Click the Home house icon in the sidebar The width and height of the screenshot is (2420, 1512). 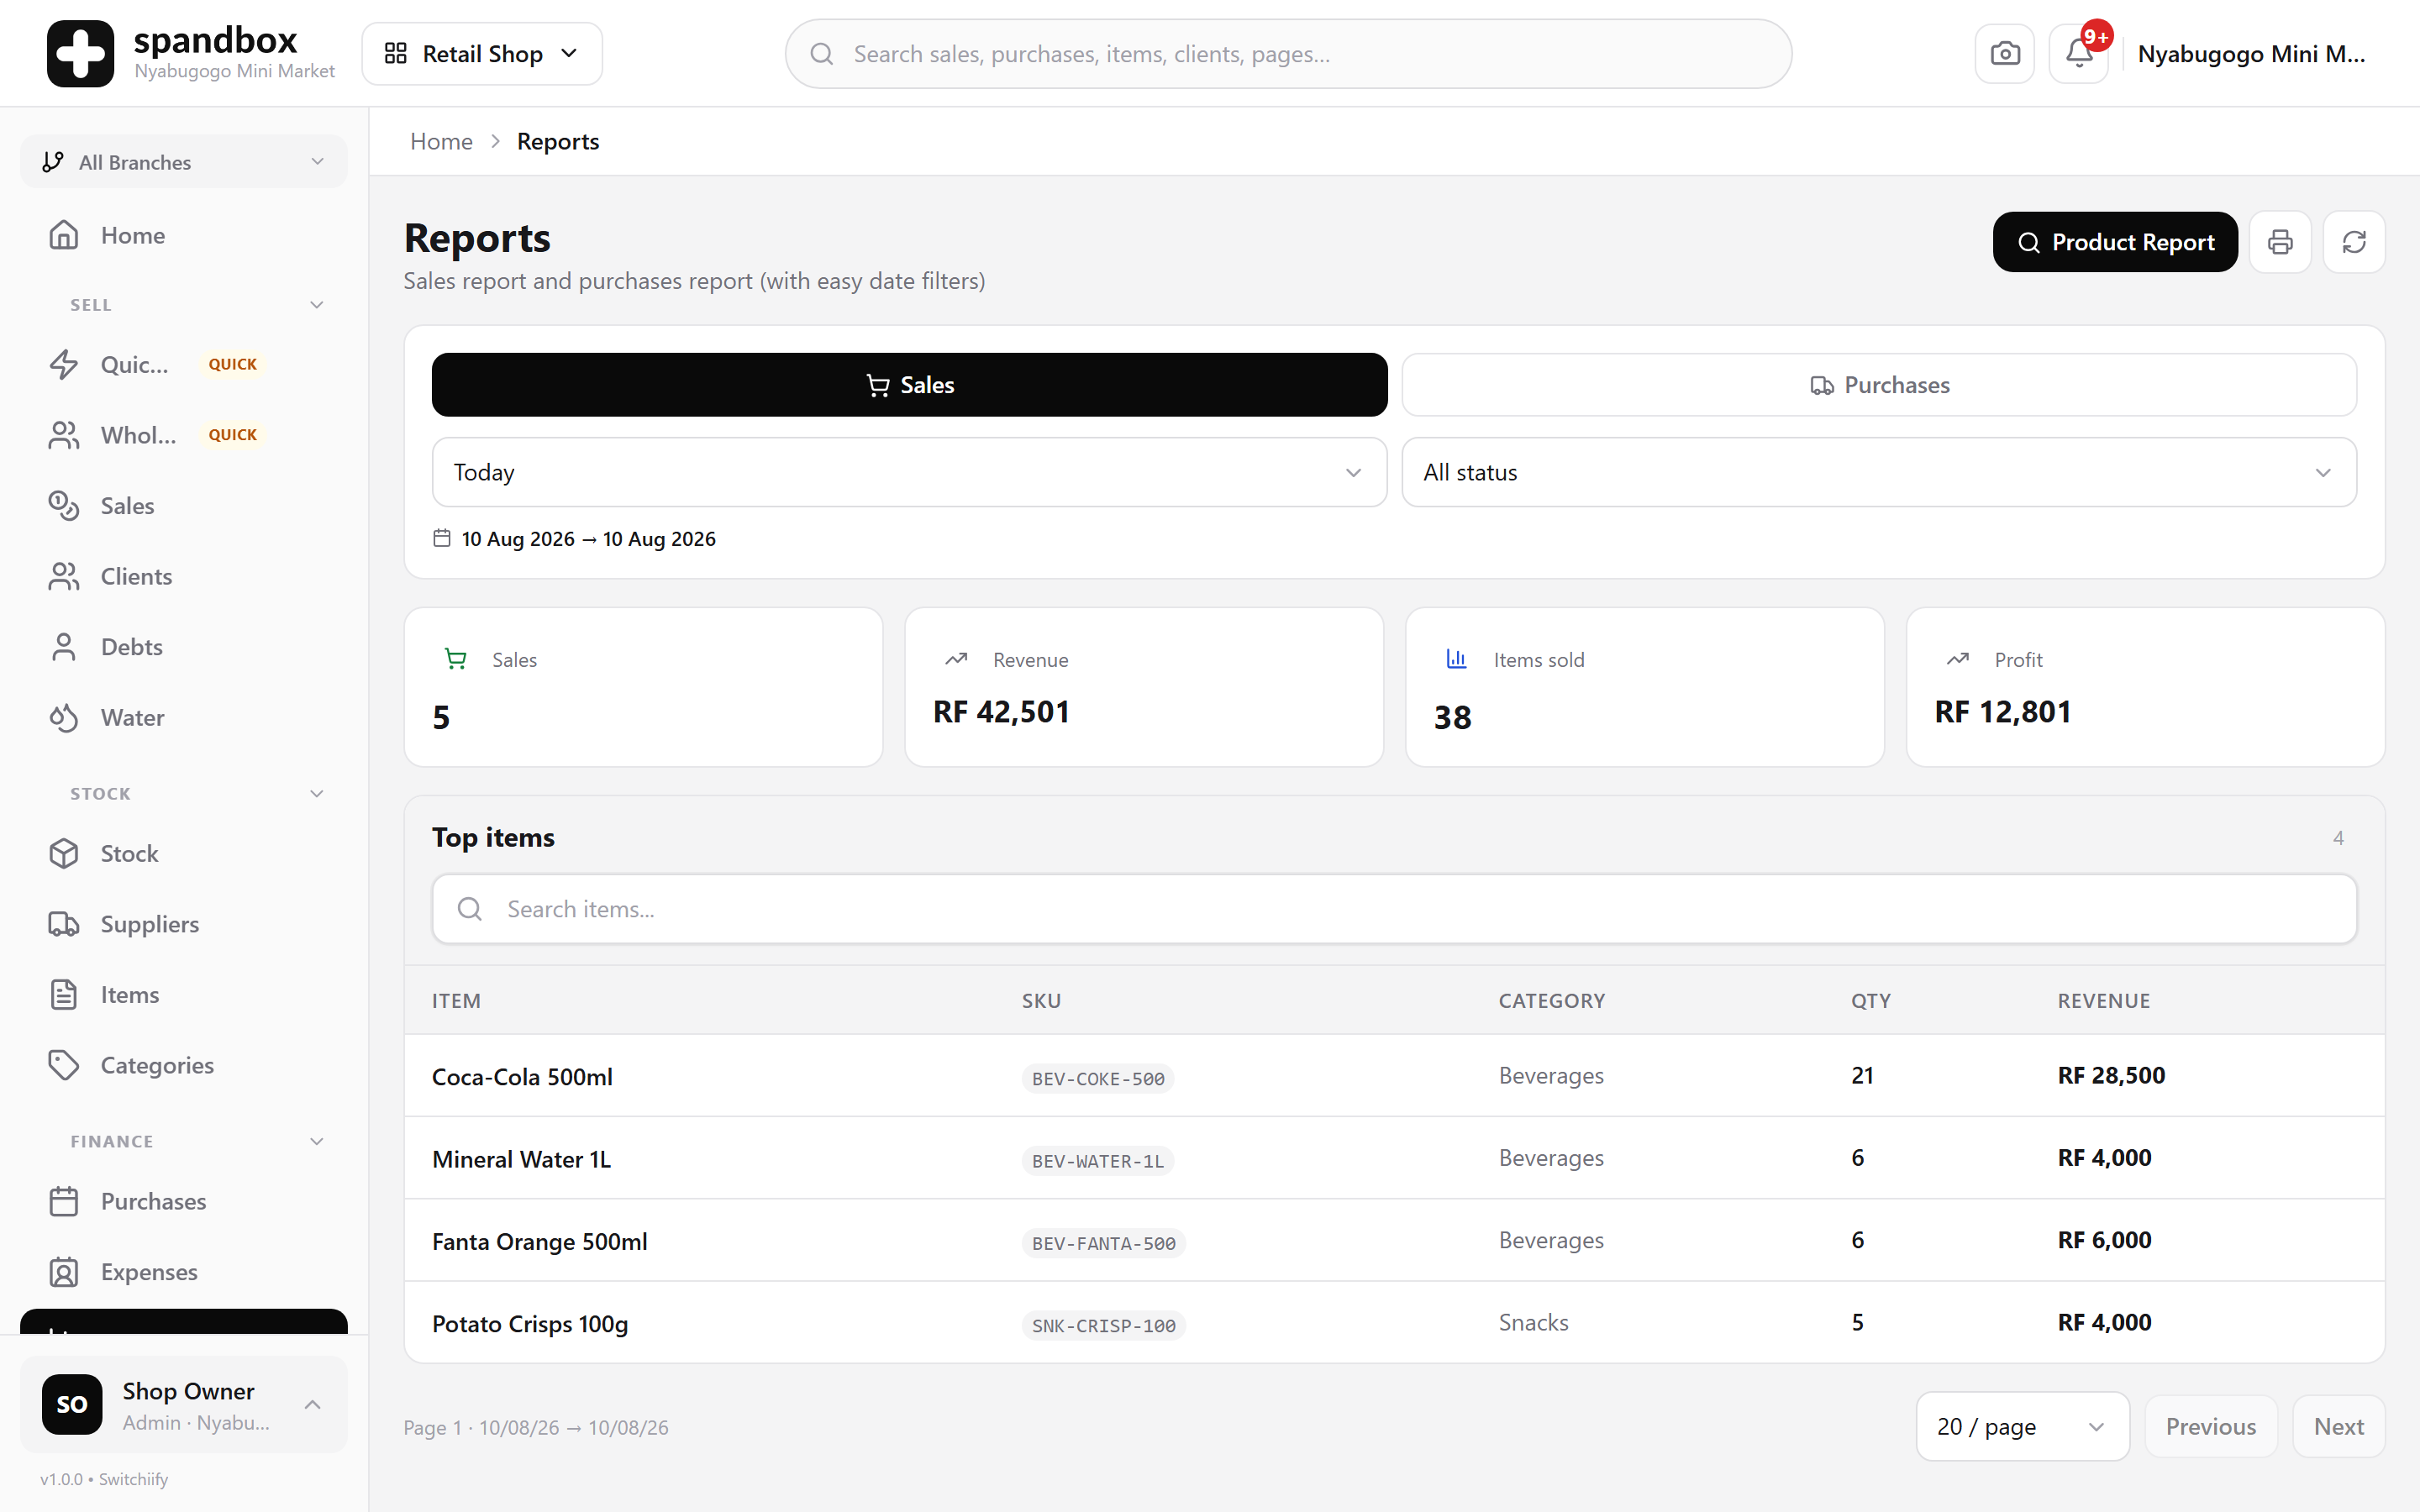click(x=64, y=235)
